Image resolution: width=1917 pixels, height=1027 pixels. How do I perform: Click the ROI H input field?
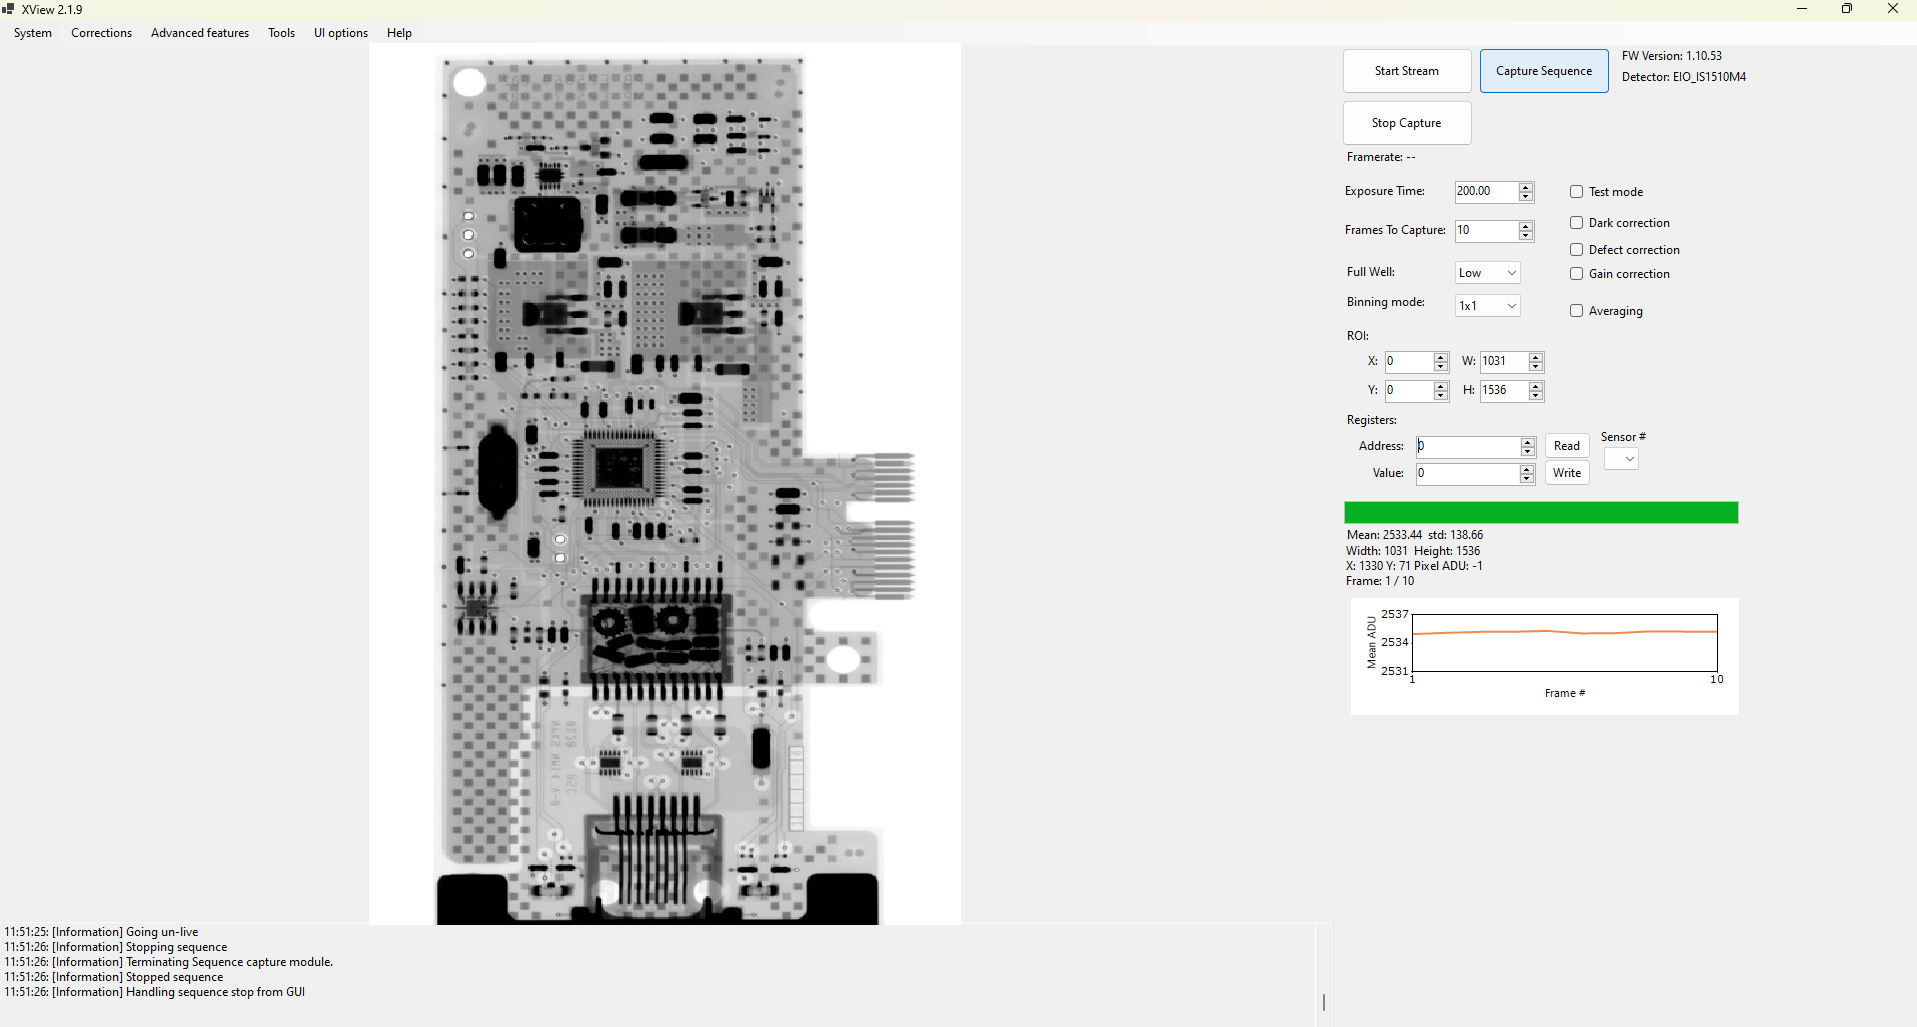[x=1505, y=391]
